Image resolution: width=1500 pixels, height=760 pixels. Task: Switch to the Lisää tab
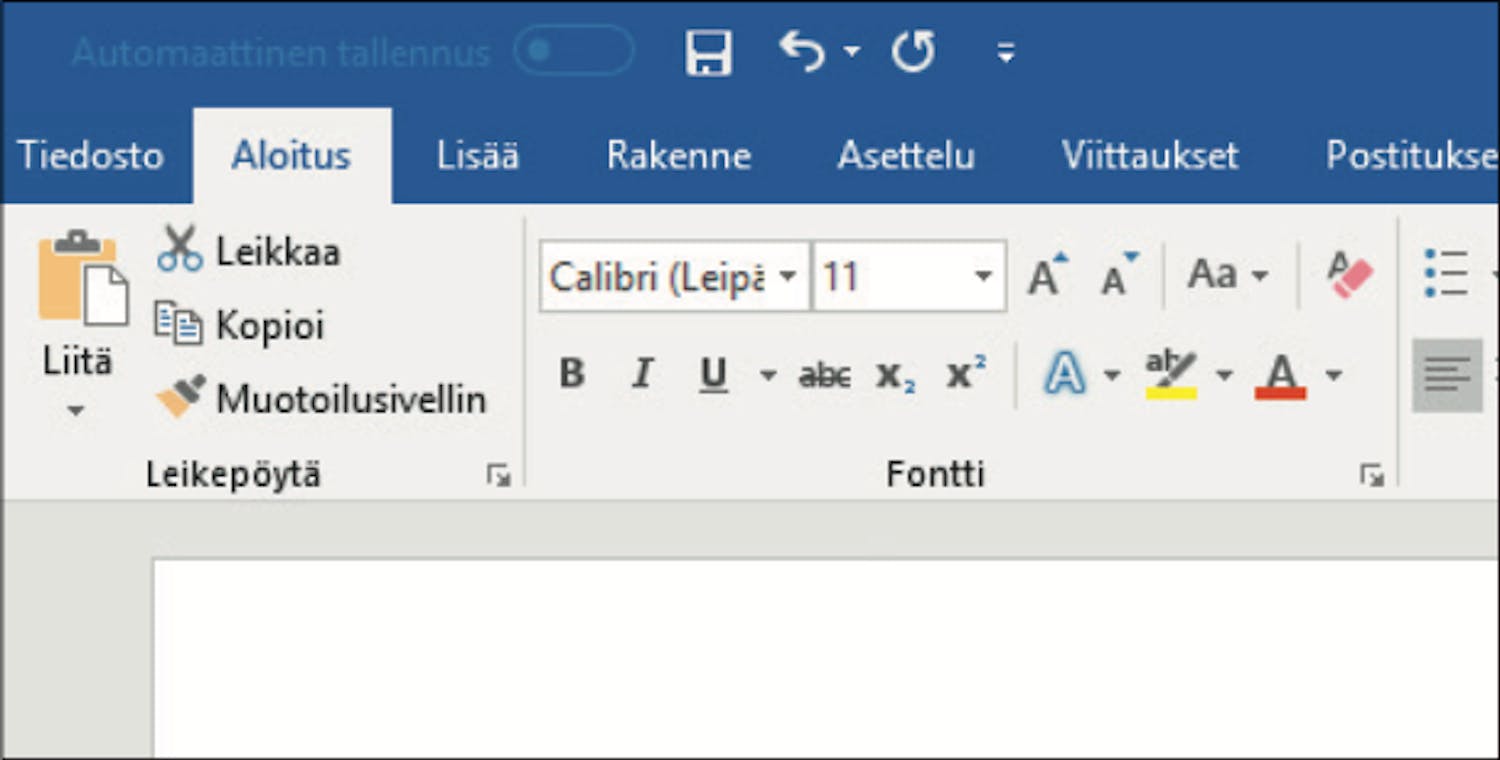[478, 156]
